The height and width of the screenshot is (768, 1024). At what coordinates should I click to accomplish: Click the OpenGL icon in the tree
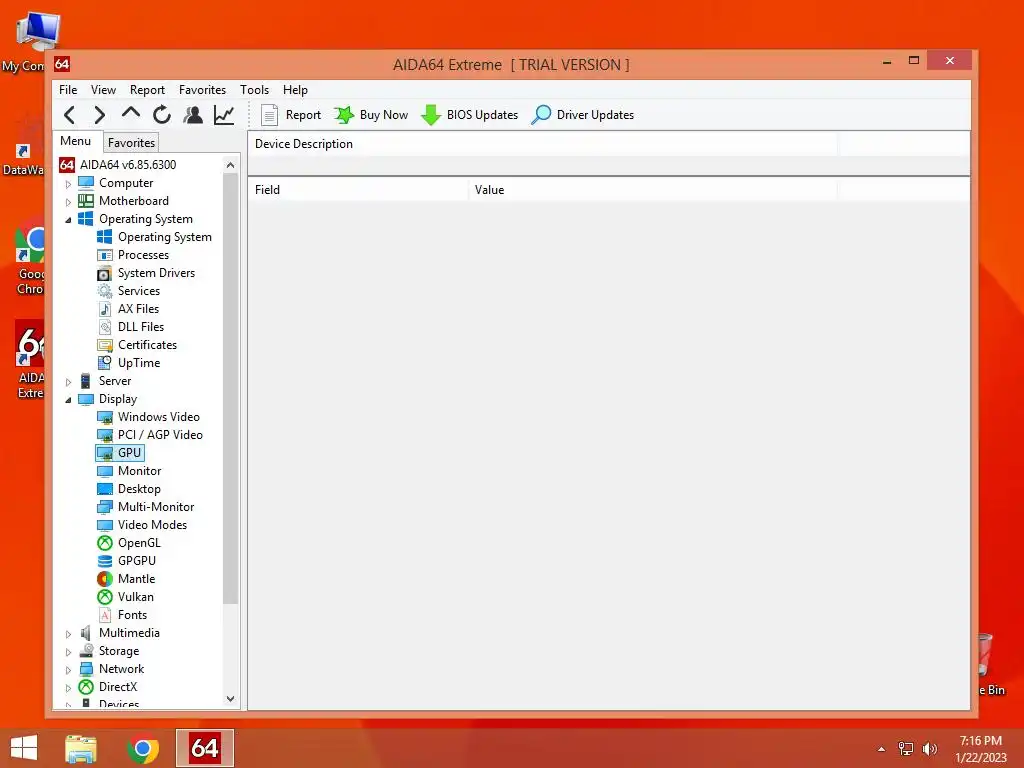[104, 543]
